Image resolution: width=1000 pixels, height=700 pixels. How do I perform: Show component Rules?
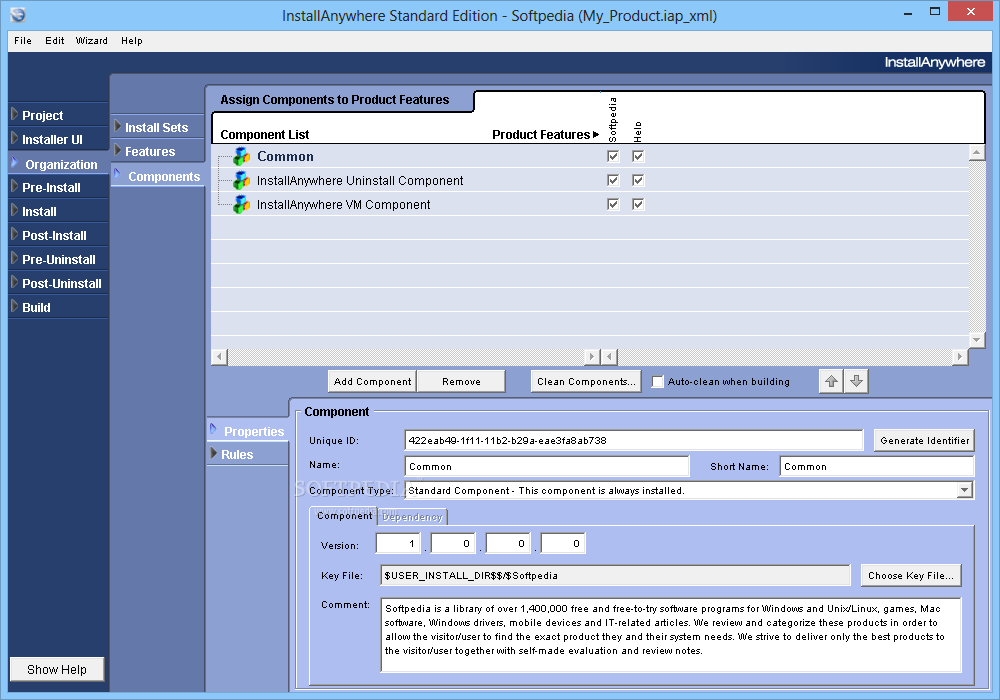tap(247, 455)
